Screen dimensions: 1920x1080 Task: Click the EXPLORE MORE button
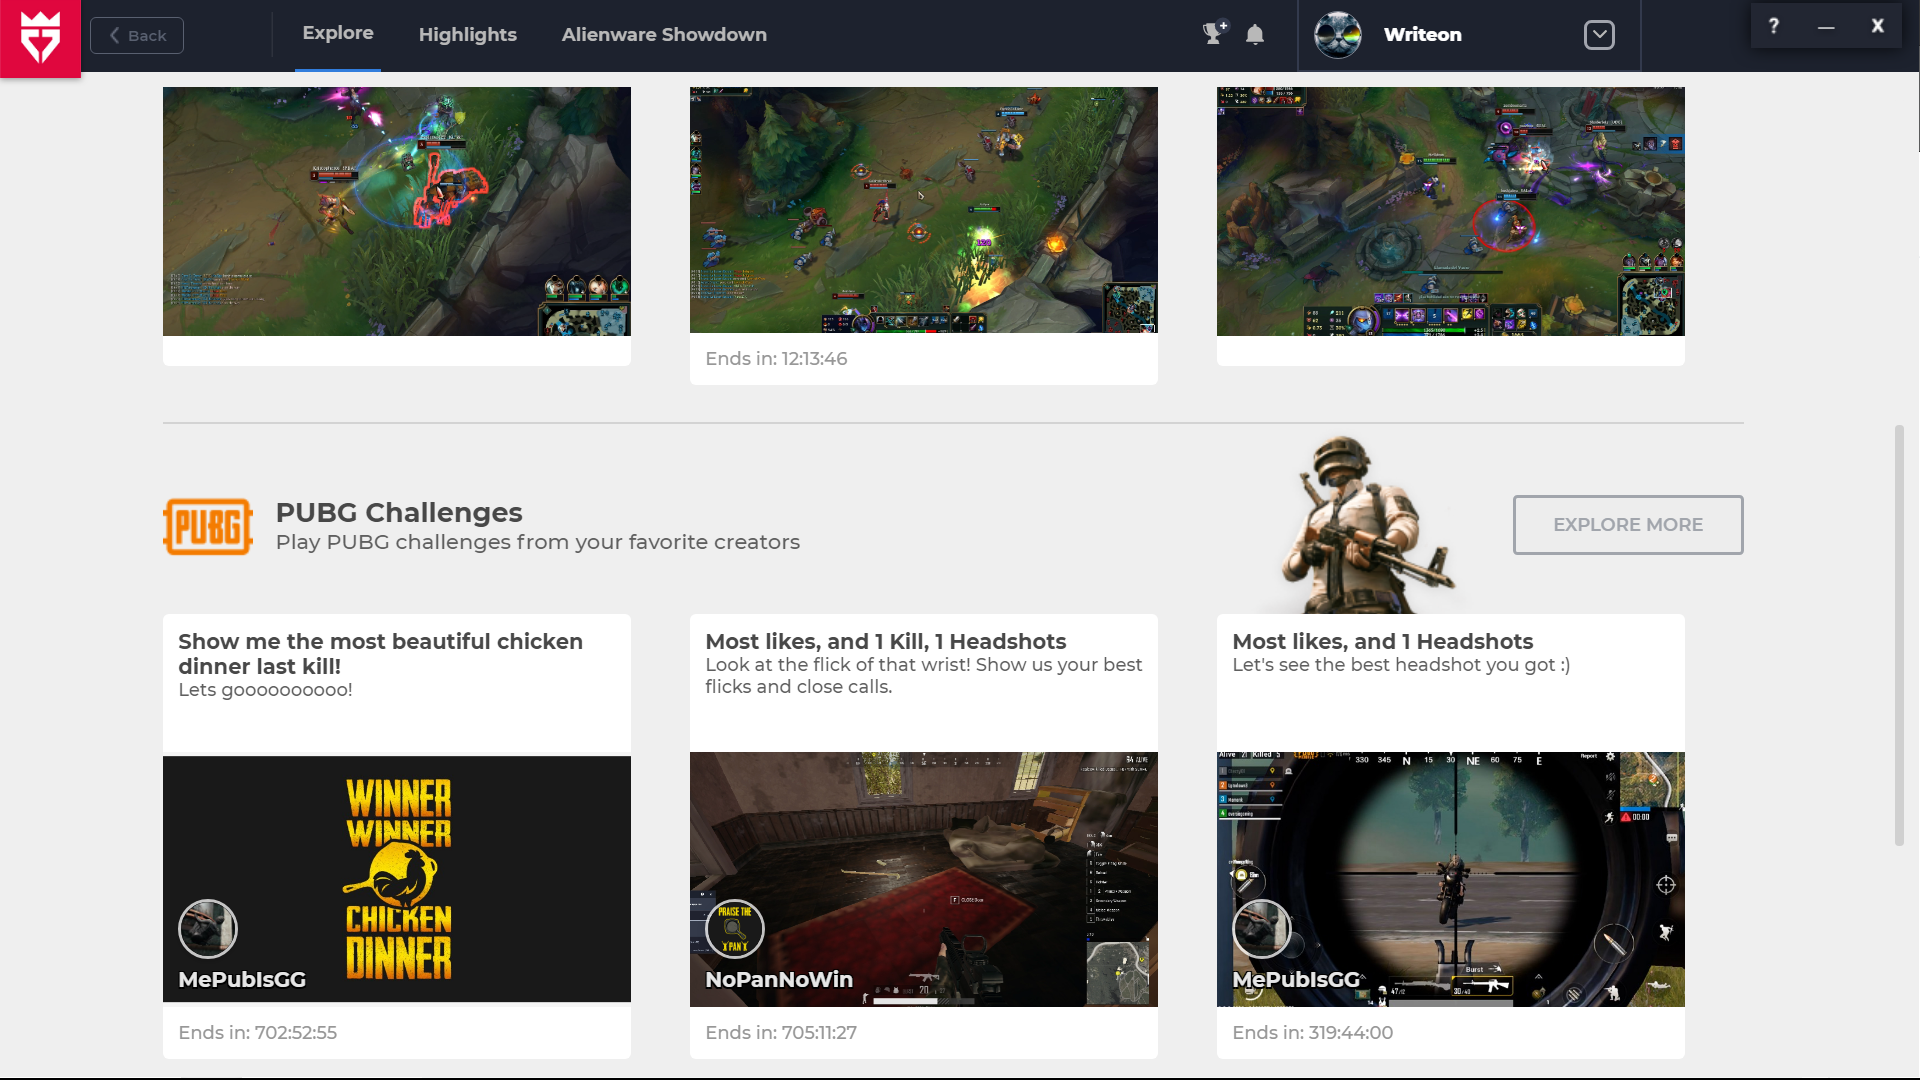click(x=1628, y=525)
